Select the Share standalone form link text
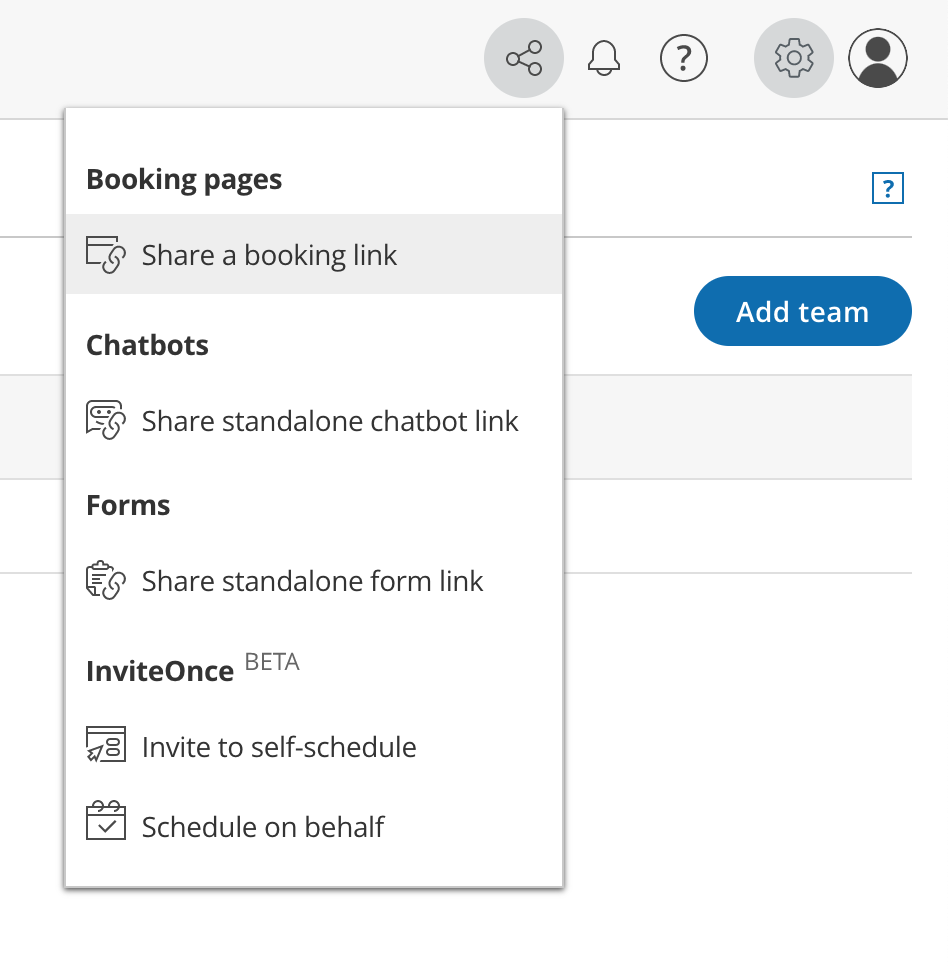The width and height of the screenshot is (948, 966). [x=312, y=581]
